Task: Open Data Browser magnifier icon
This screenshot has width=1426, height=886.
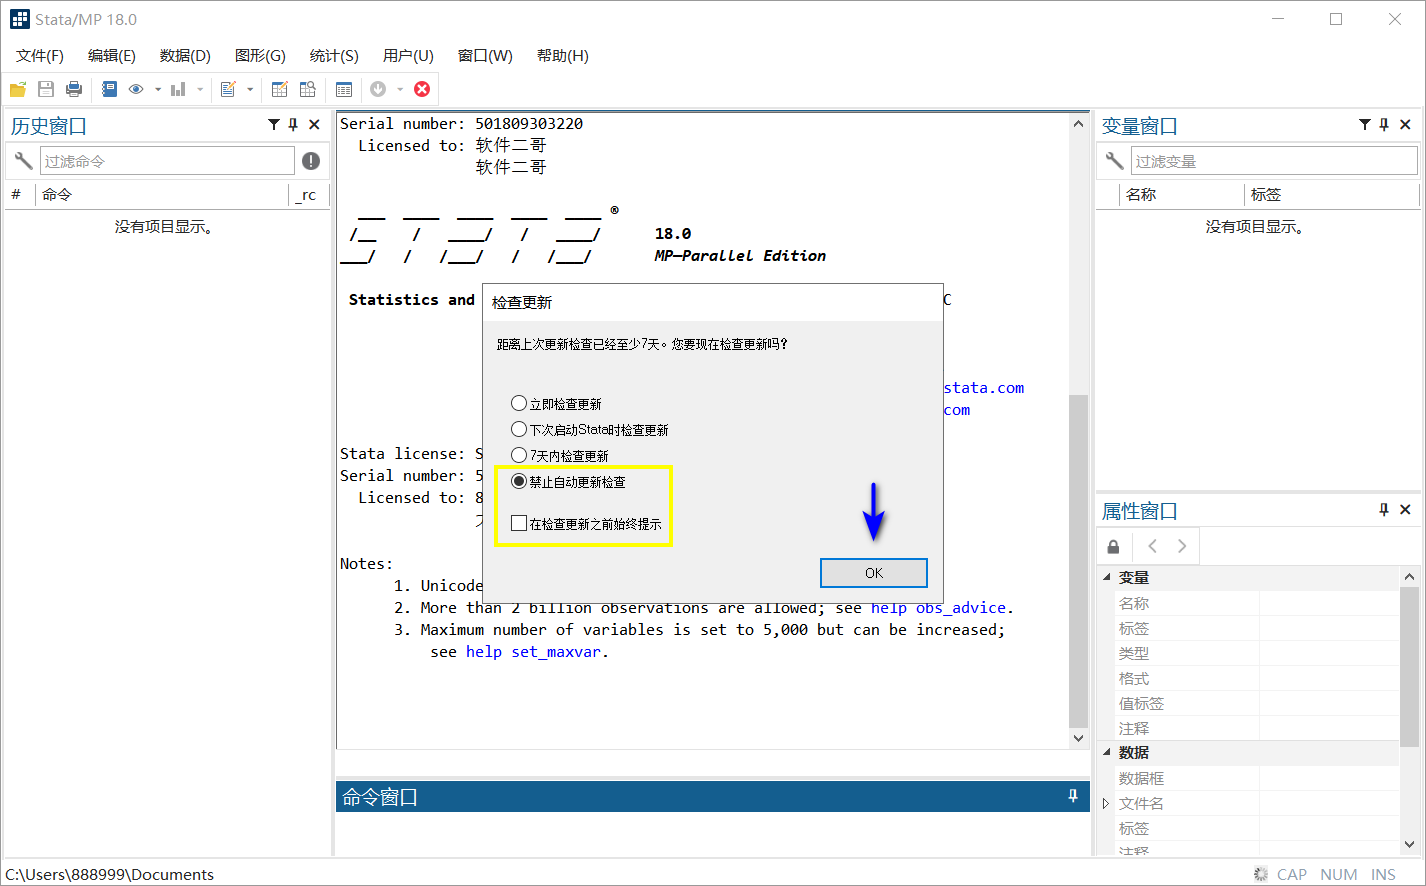Action: (308, 89)
